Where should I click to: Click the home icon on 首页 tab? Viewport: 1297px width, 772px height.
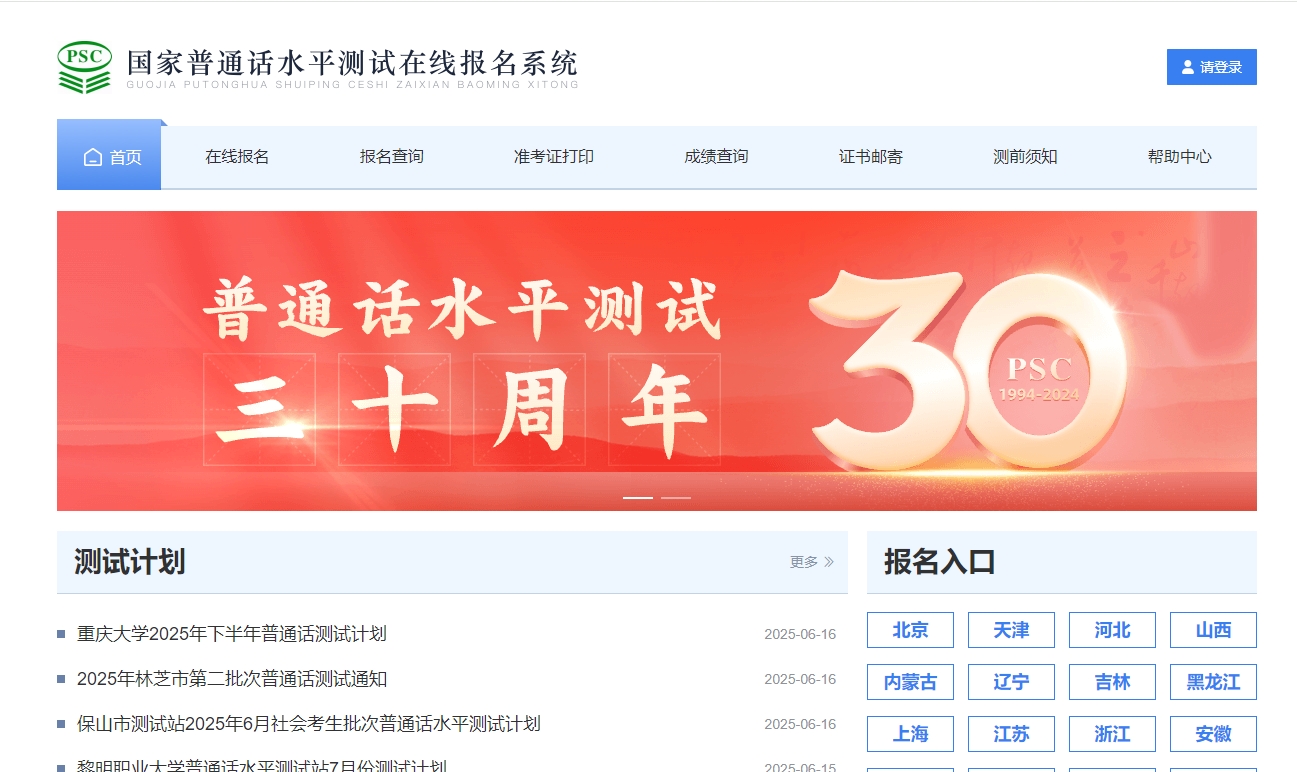pos(90,156)
